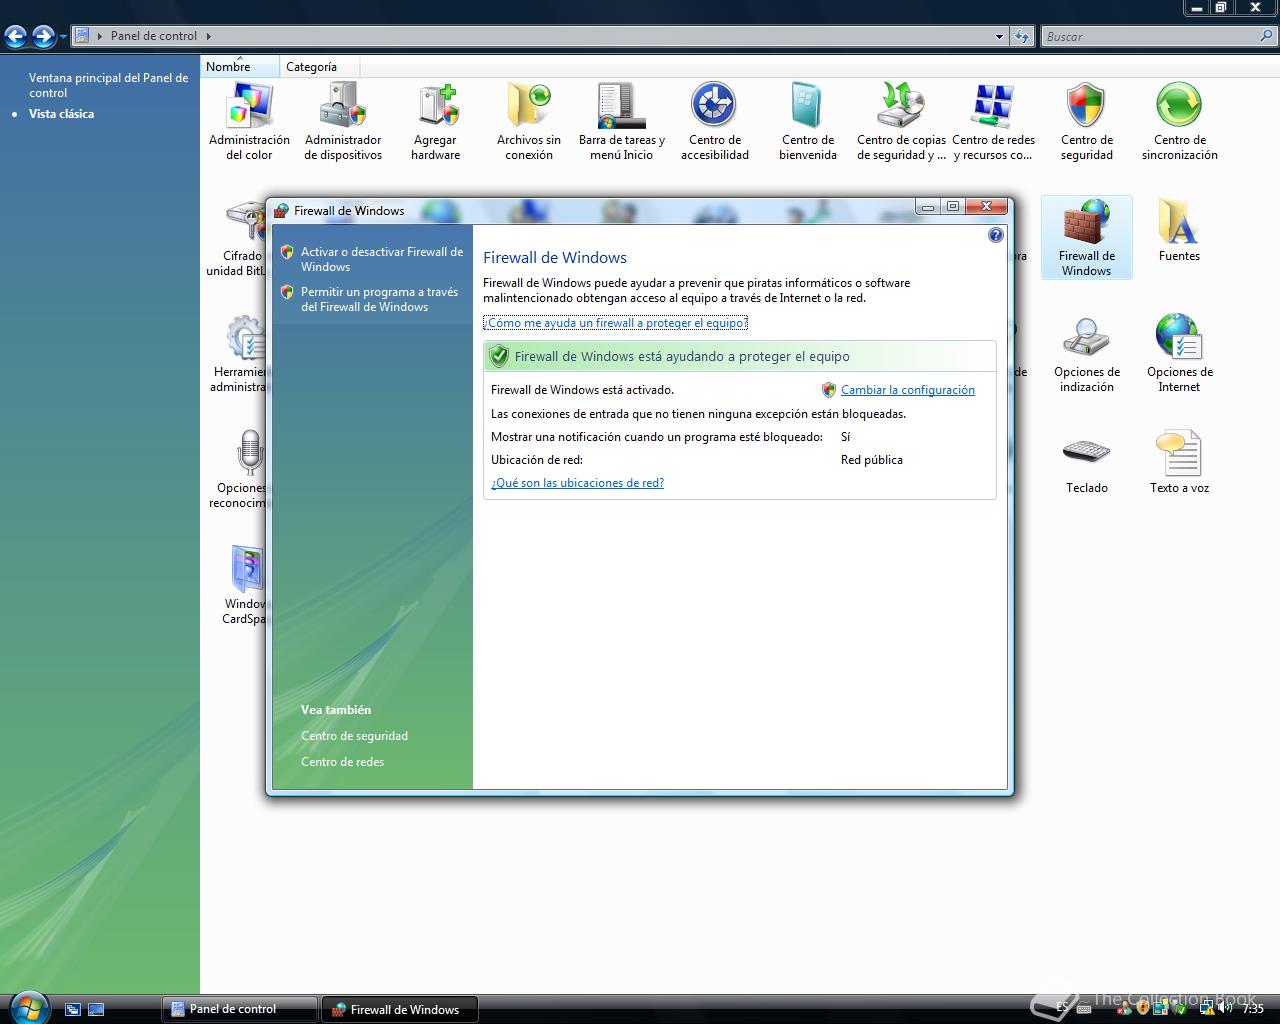Open address bar history dropdown arrow

[x=999, y=36]
